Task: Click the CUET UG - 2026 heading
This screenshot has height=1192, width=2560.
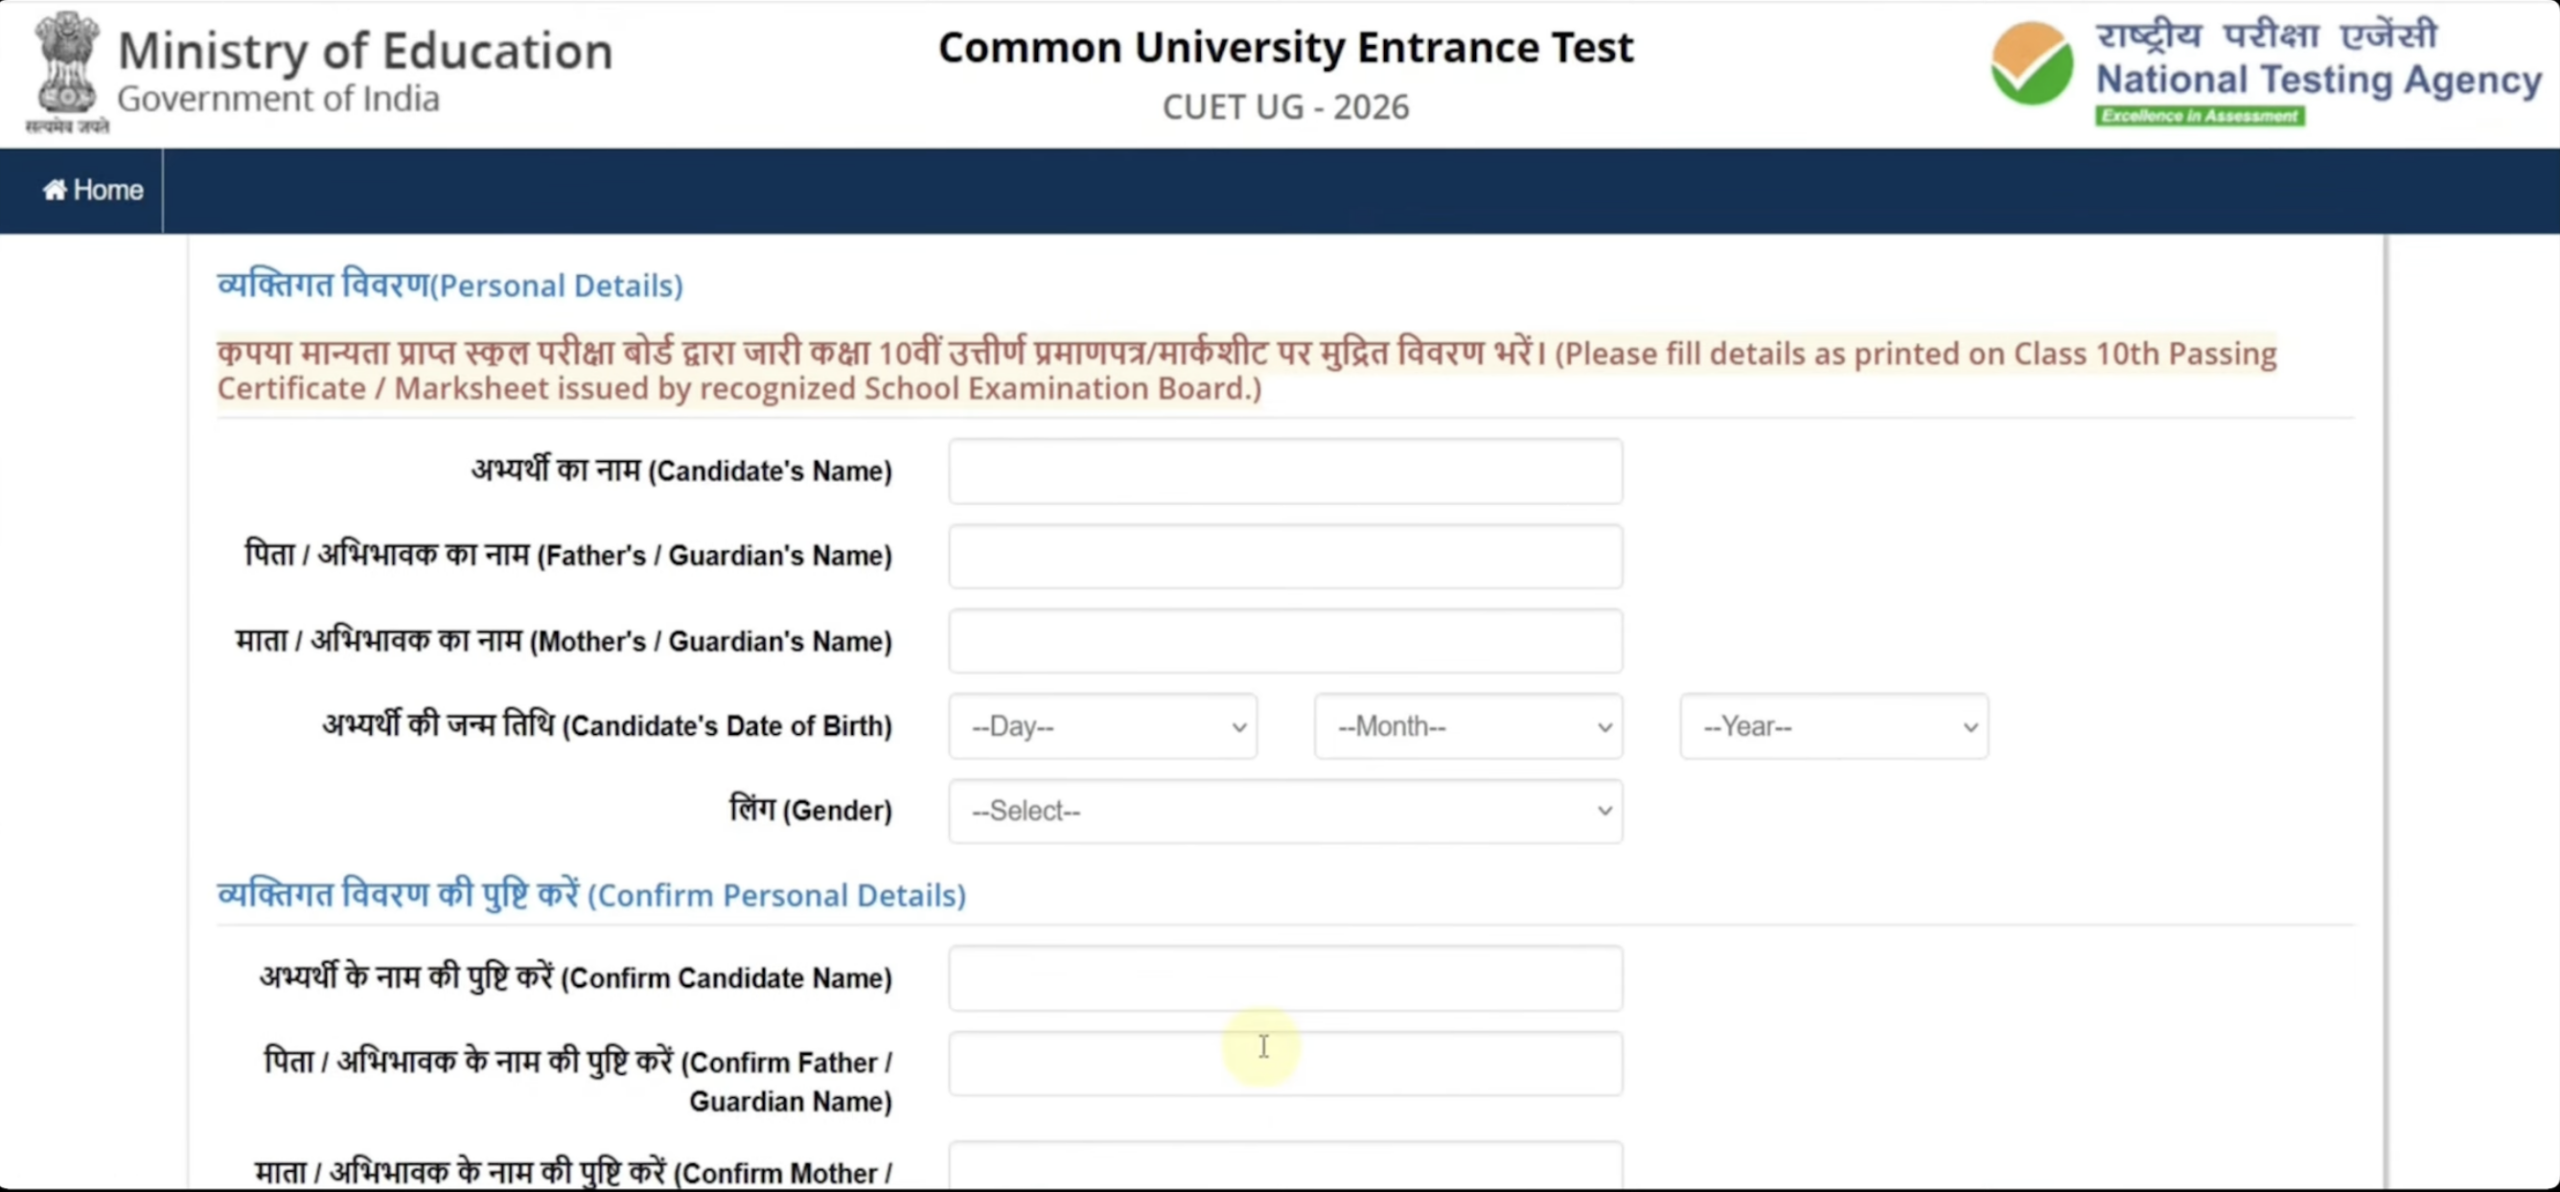Action: tap(1286, 106)
